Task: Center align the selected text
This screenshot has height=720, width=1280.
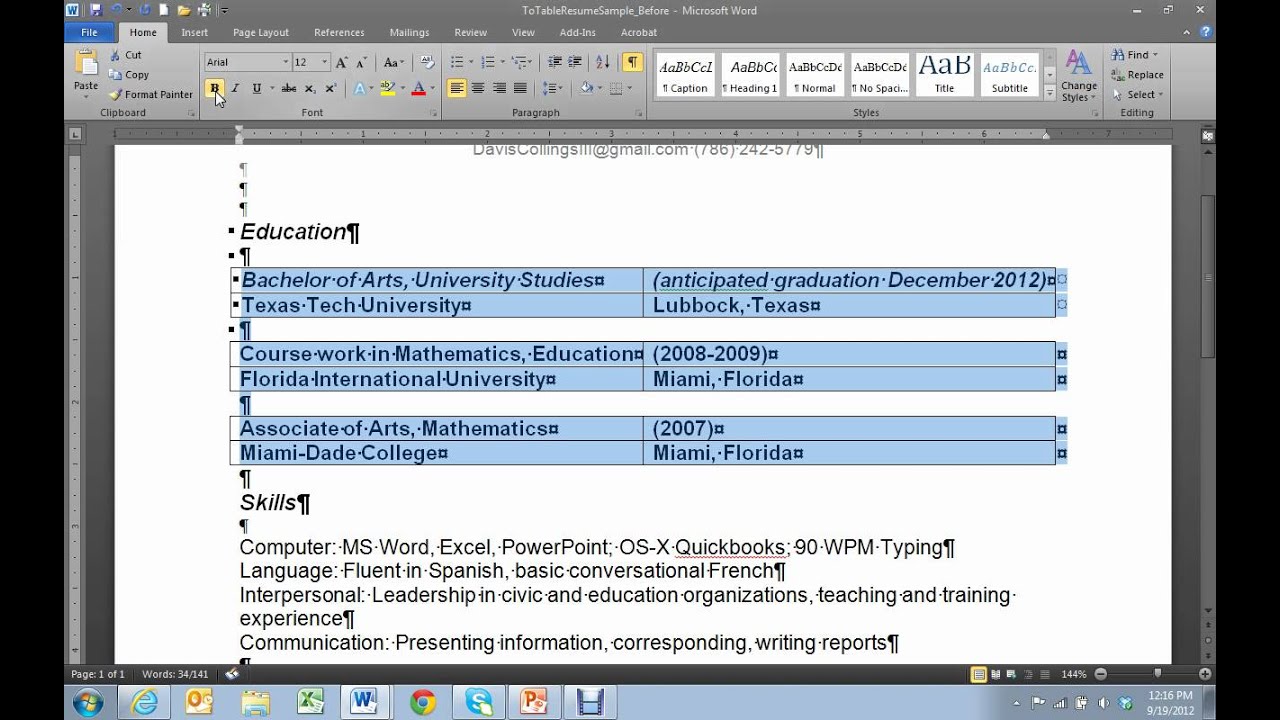Action: pos(478,89)
